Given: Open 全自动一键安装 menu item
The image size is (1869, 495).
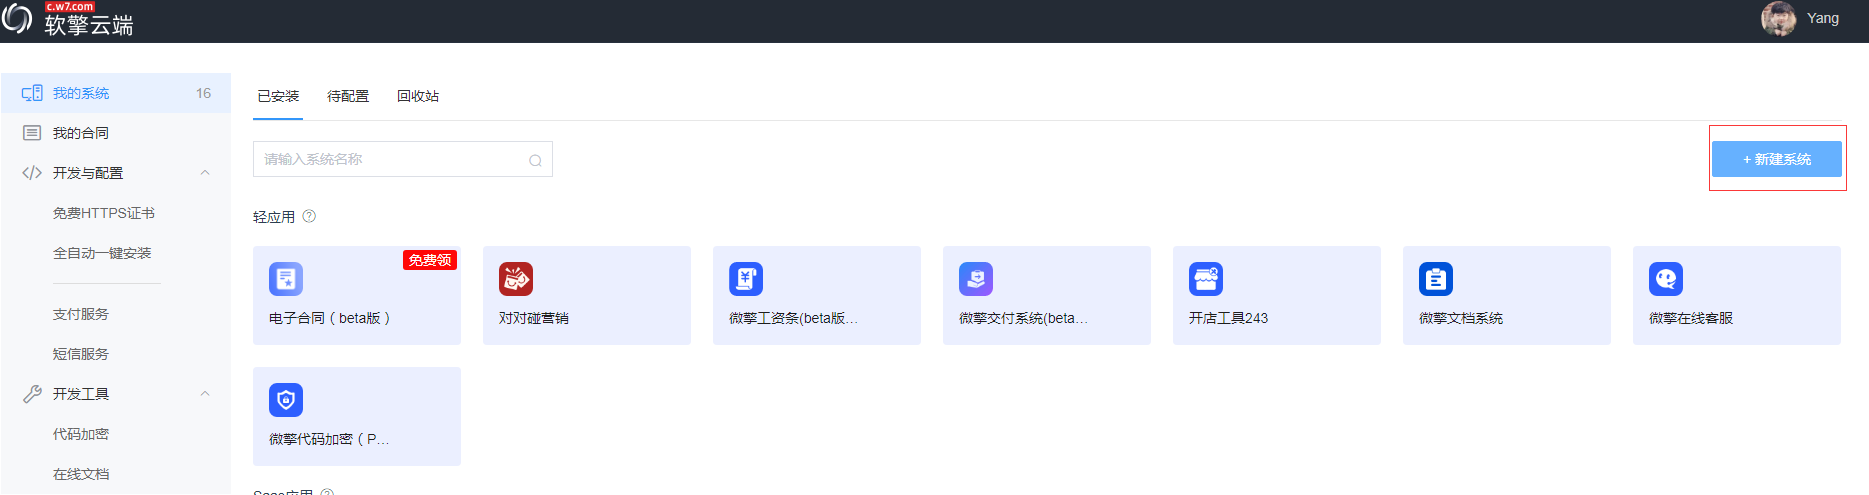Looking at the screenshot, I should click(102, 253).
